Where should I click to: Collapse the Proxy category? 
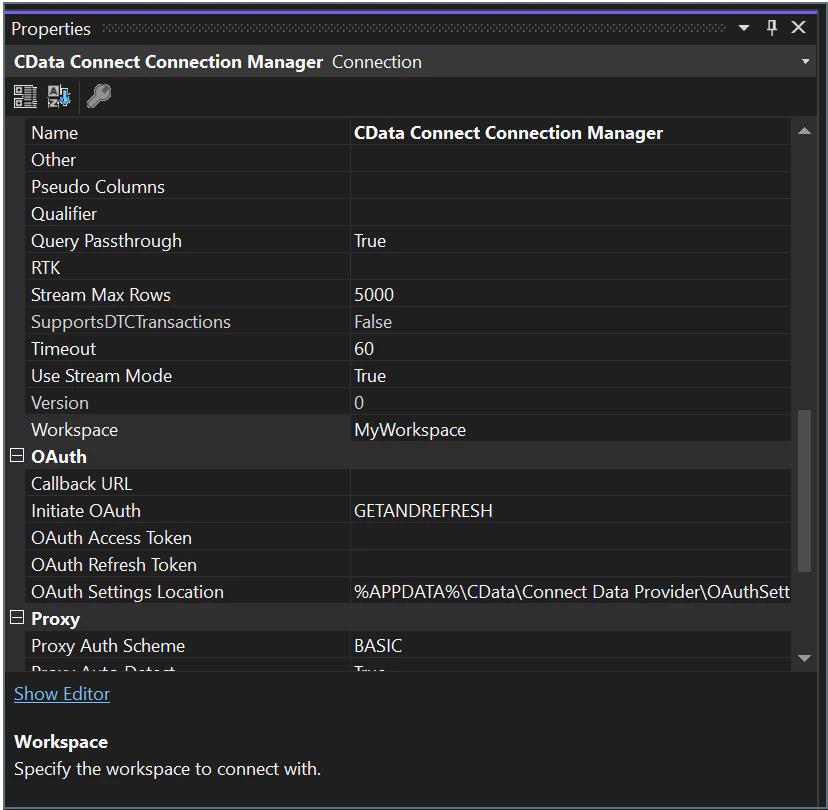point(17,617)
